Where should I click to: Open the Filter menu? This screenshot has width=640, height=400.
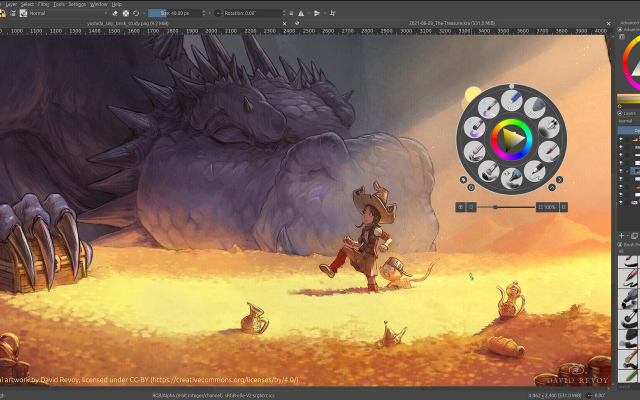tap(43, 4)
